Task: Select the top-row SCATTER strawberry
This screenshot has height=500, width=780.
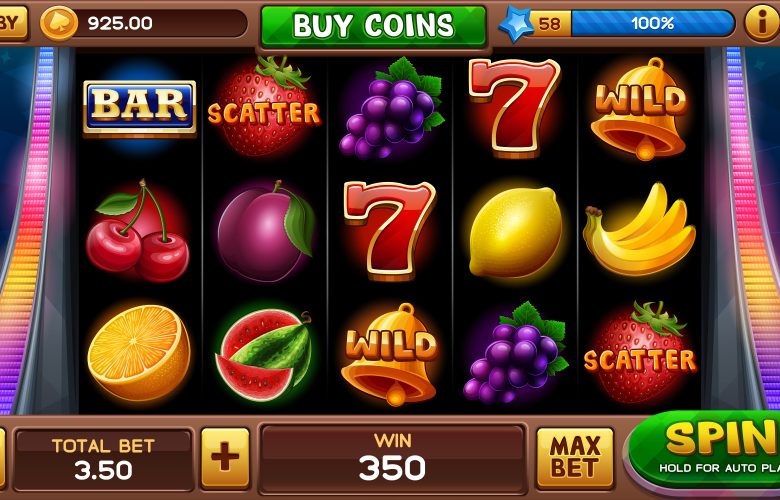Action: (x=264, y=106)
